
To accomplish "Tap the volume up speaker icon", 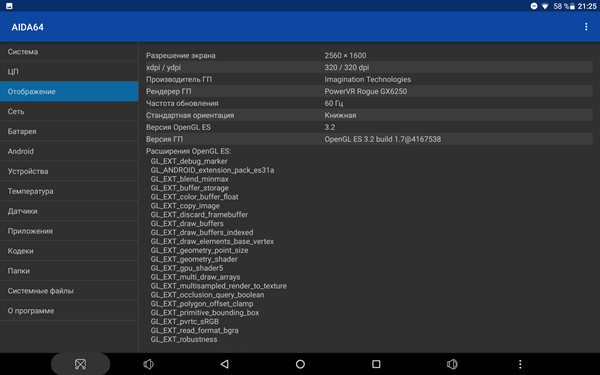I will pos(452,364).
